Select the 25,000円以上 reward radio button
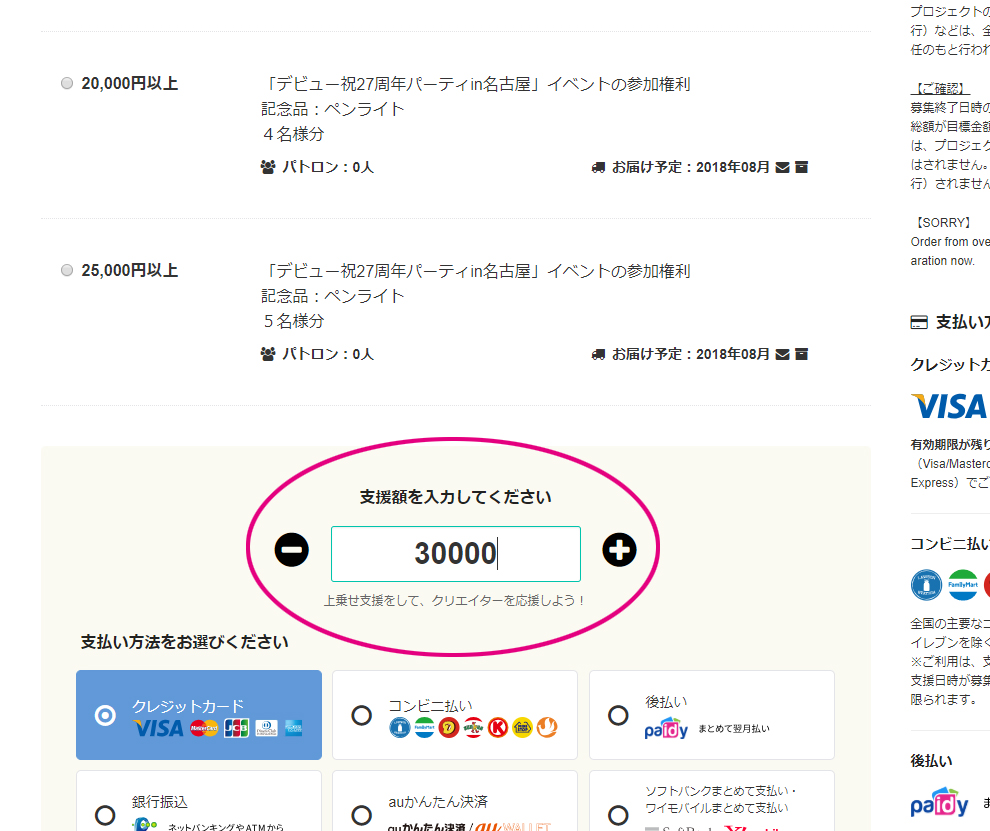 67,271
